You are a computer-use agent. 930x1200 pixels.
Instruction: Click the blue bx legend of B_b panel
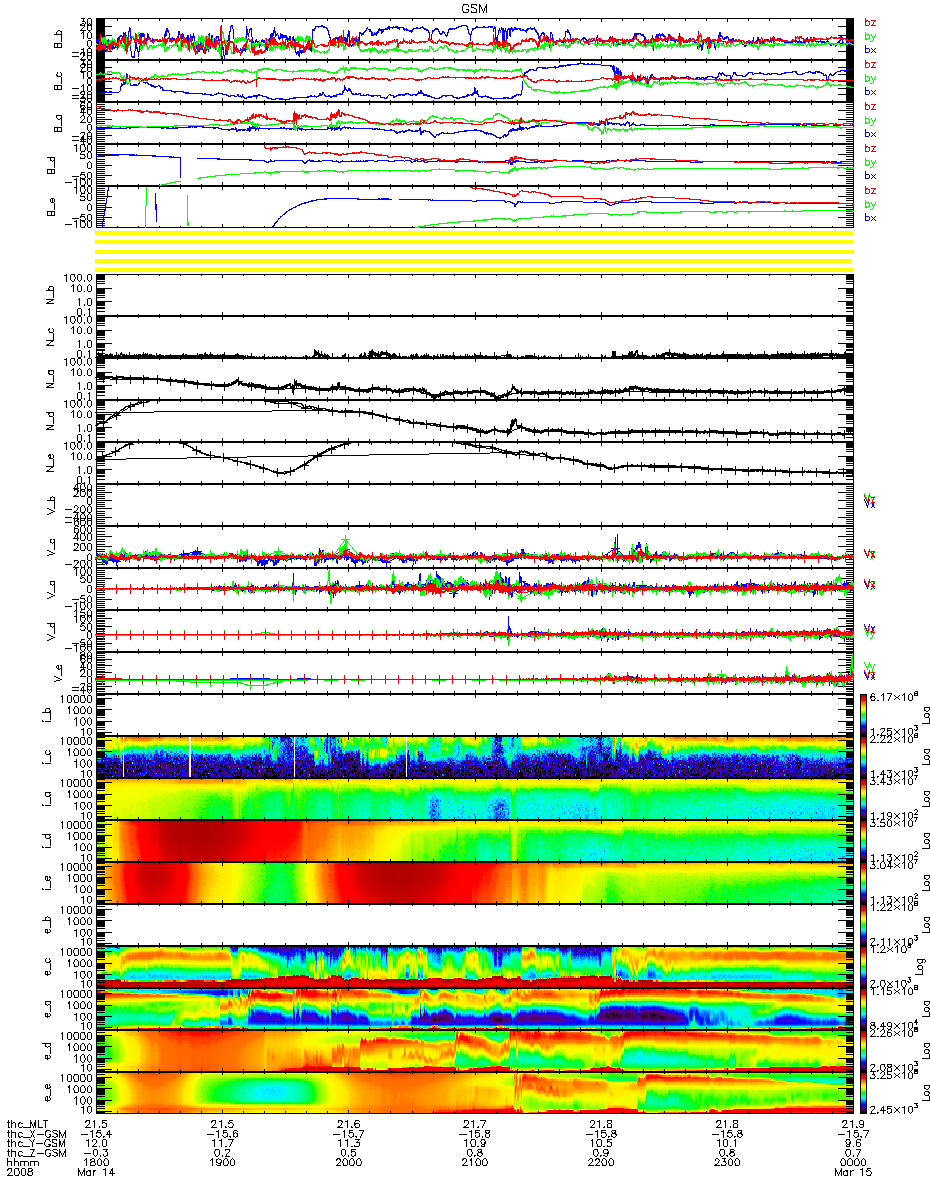[870, 49]
